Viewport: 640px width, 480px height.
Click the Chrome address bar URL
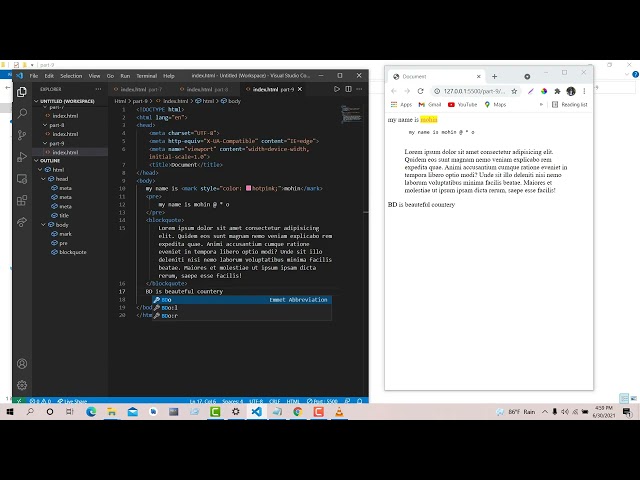[474, 91]
